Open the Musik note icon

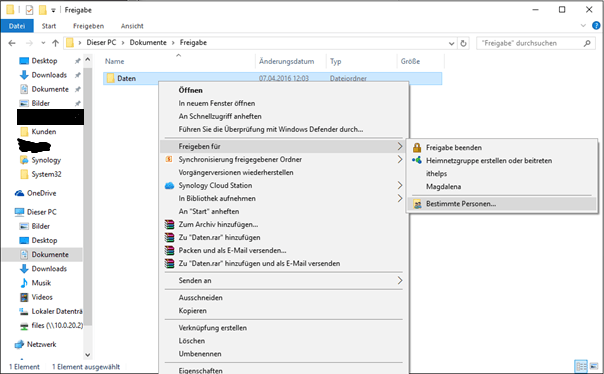point(24,283)
